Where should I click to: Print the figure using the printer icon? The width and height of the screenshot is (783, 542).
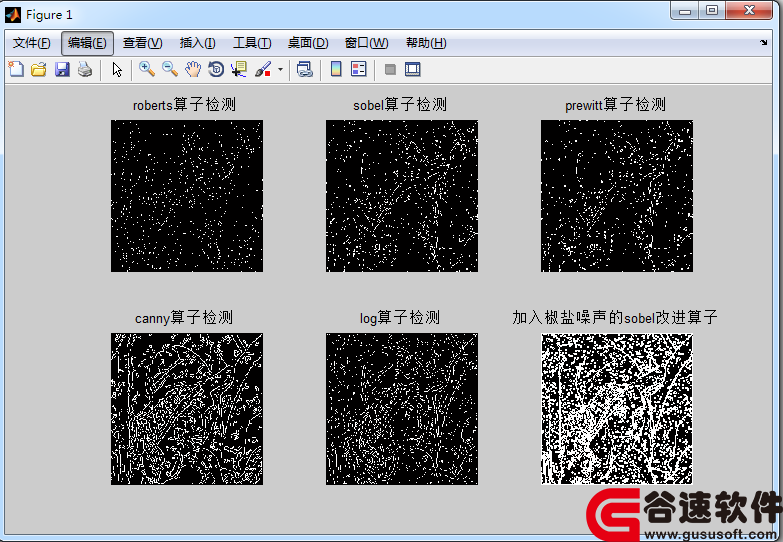click(85, 69)
